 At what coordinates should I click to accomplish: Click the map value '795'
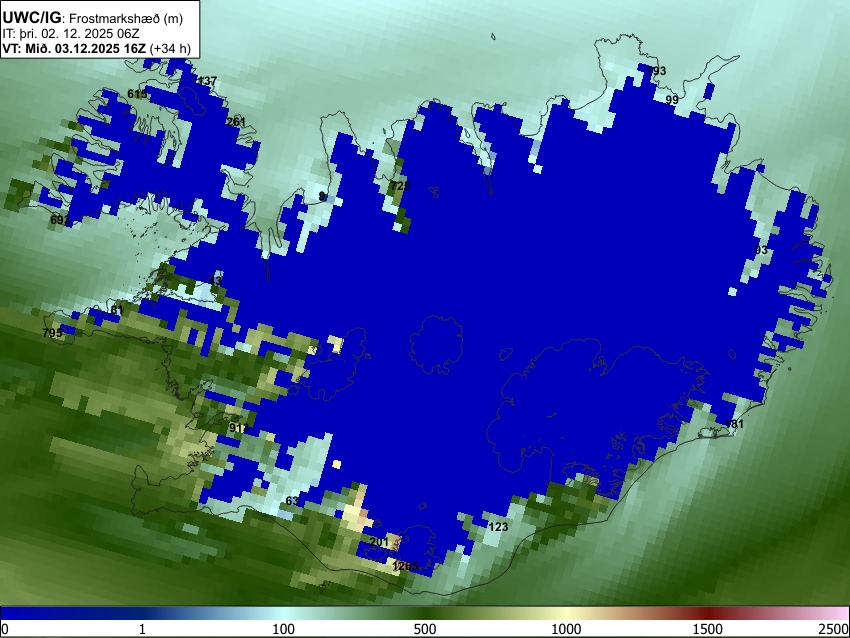52,333
